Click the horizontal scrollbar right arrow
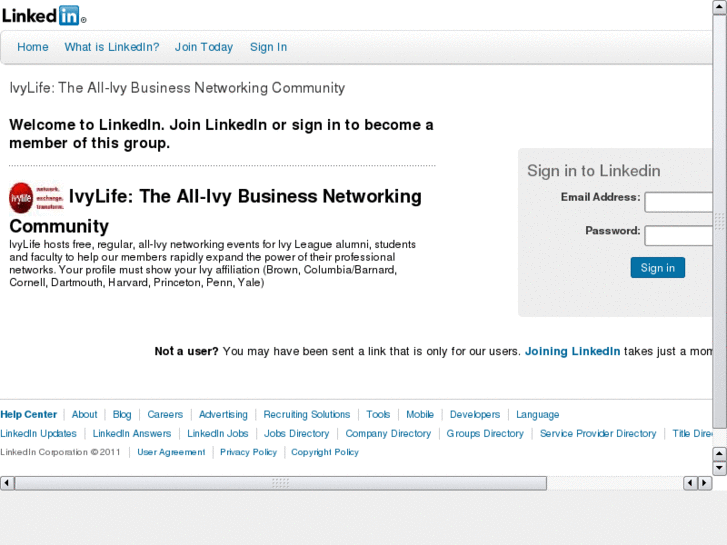This screenshot has height=545, width=727. tap(704, 483)
